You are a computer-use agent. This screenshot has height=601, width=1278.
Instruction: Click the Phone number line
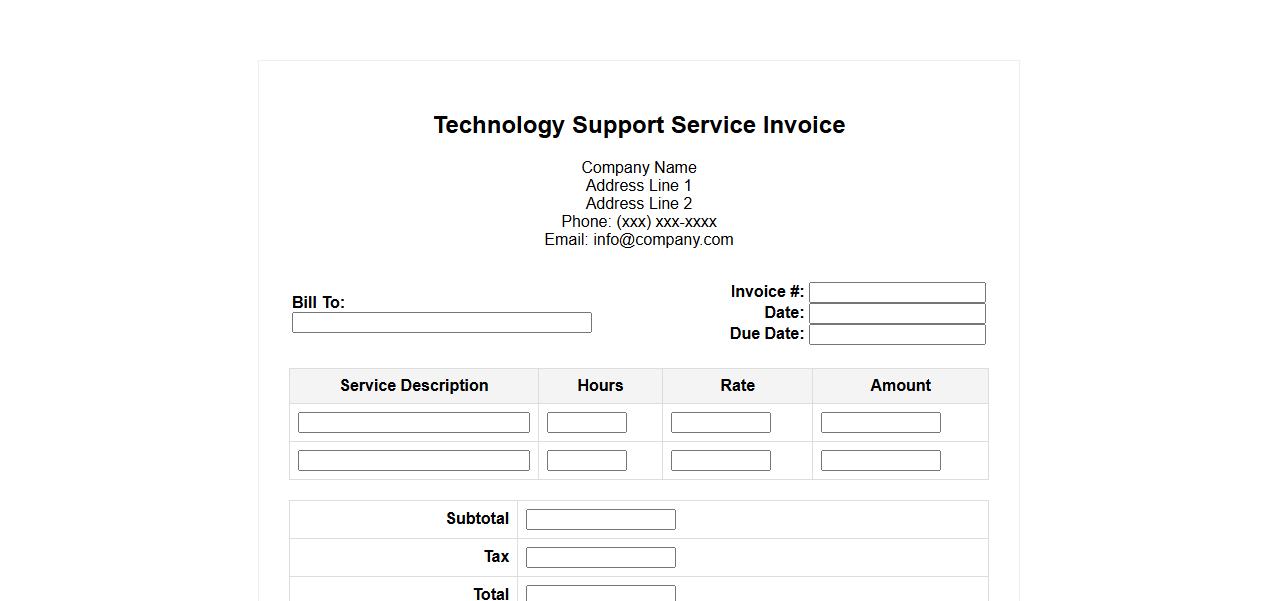click(639, 222)
